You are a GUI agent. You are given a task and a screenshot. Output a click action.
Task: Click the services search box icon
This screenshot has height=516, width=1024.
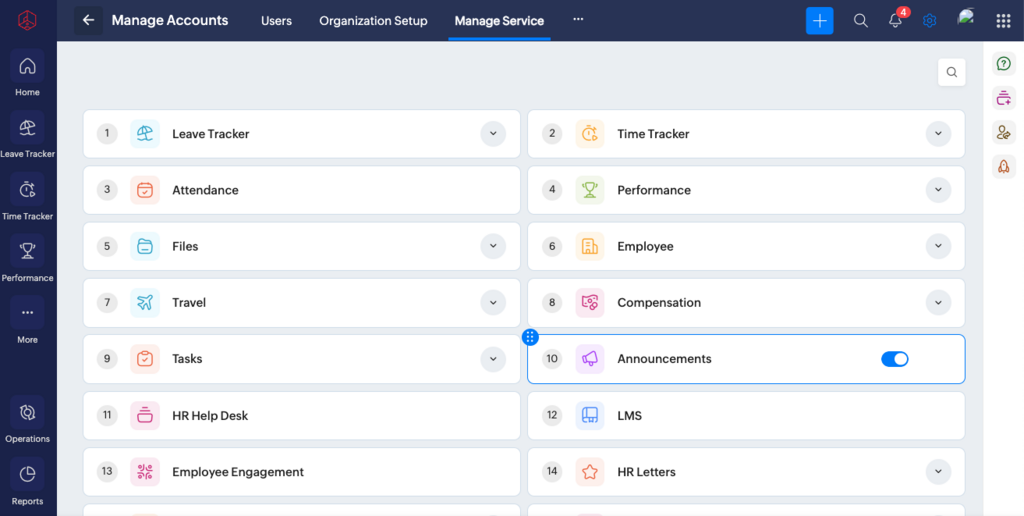point(951,72)
